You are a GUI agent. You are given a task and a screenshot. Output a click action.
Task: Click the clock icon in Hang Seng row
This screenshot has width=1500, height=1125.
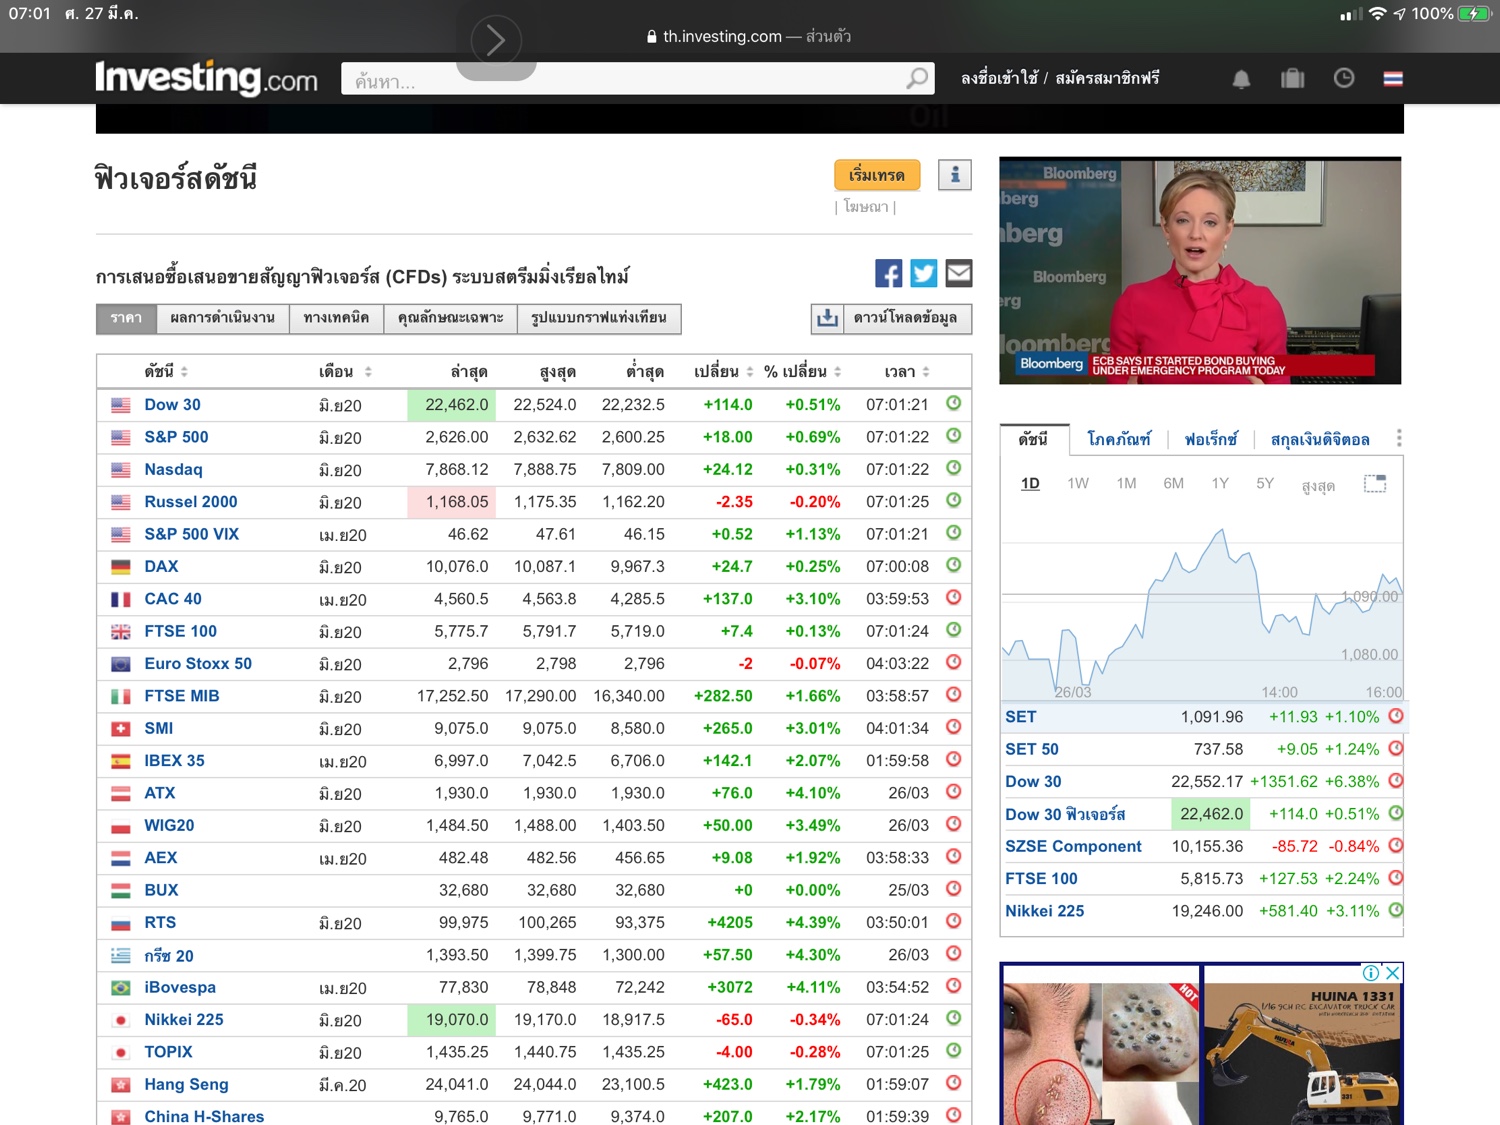954,1082
